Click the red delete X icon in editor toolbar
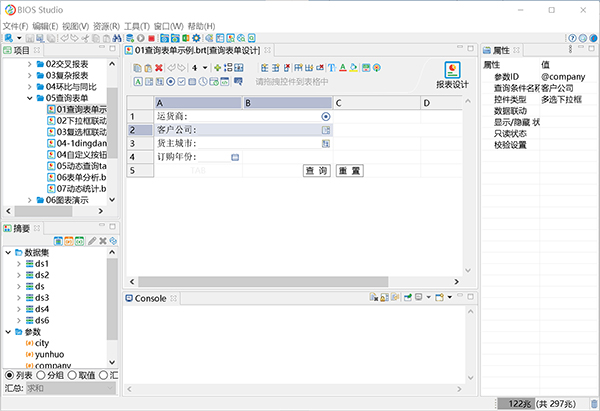The height and width of the screenshot is (411, 600). click(160, 68)
